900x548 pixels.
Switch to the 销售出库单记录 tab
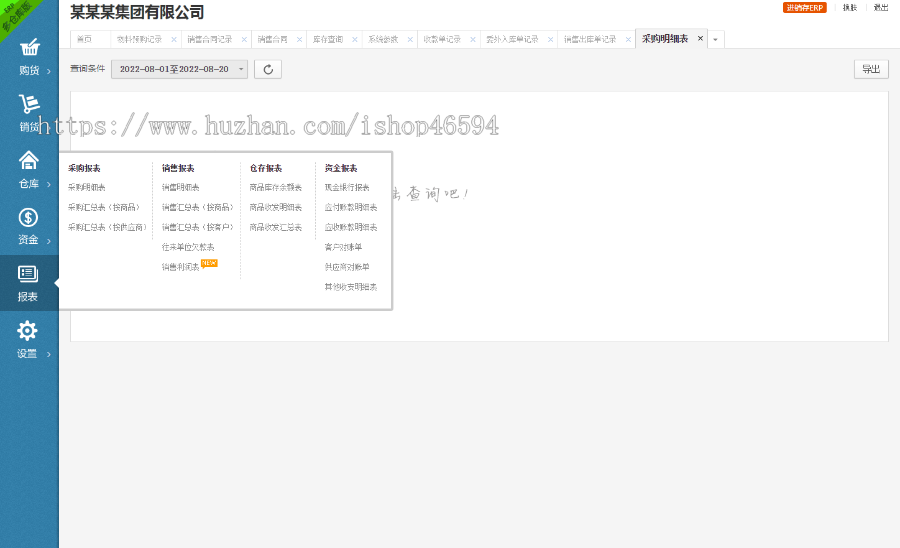pos(589,40)
